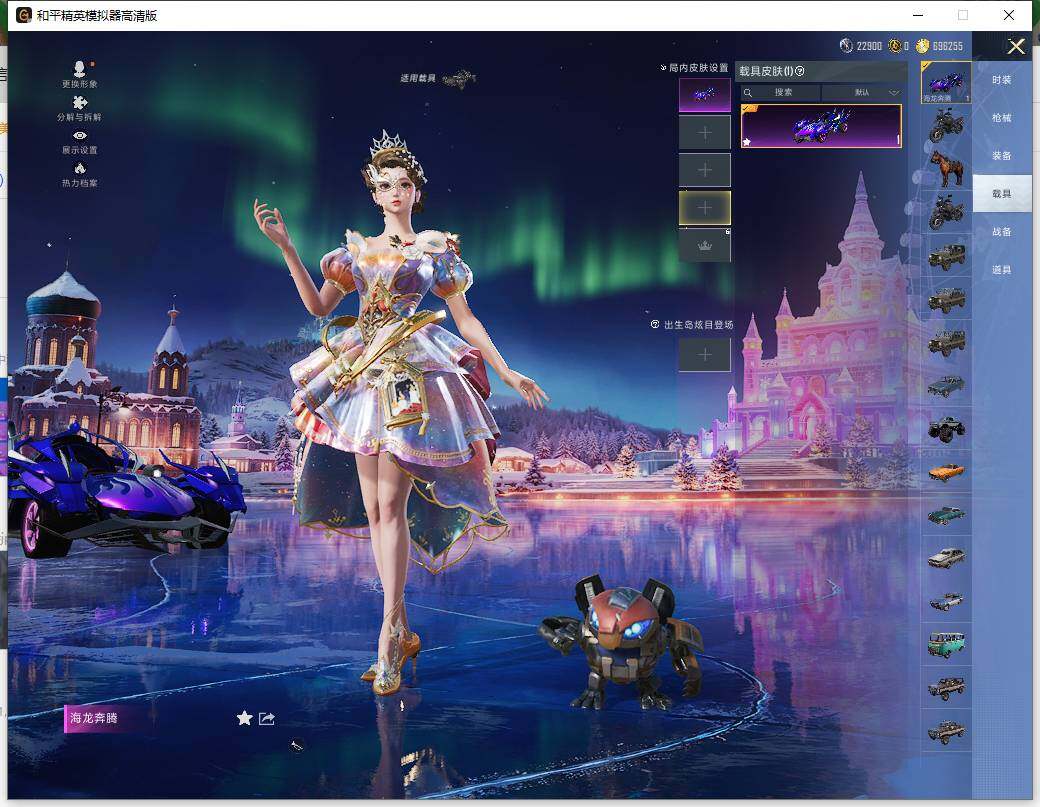Image resolution: width=1040 pixels, height=807 pixels.
Task: Click the gold coin icon beside 696255
Action: pos(922,46)
